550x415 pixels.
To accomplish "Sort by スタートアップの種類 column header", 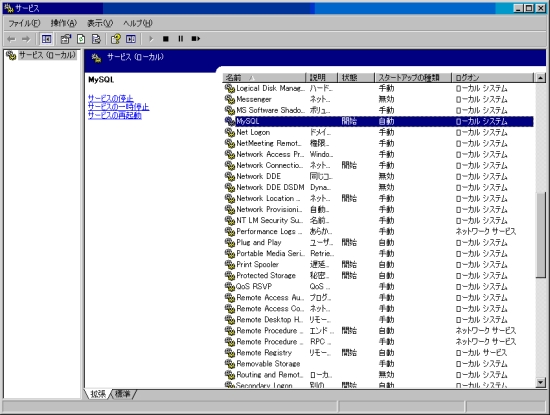I will [x=413, y=78].
